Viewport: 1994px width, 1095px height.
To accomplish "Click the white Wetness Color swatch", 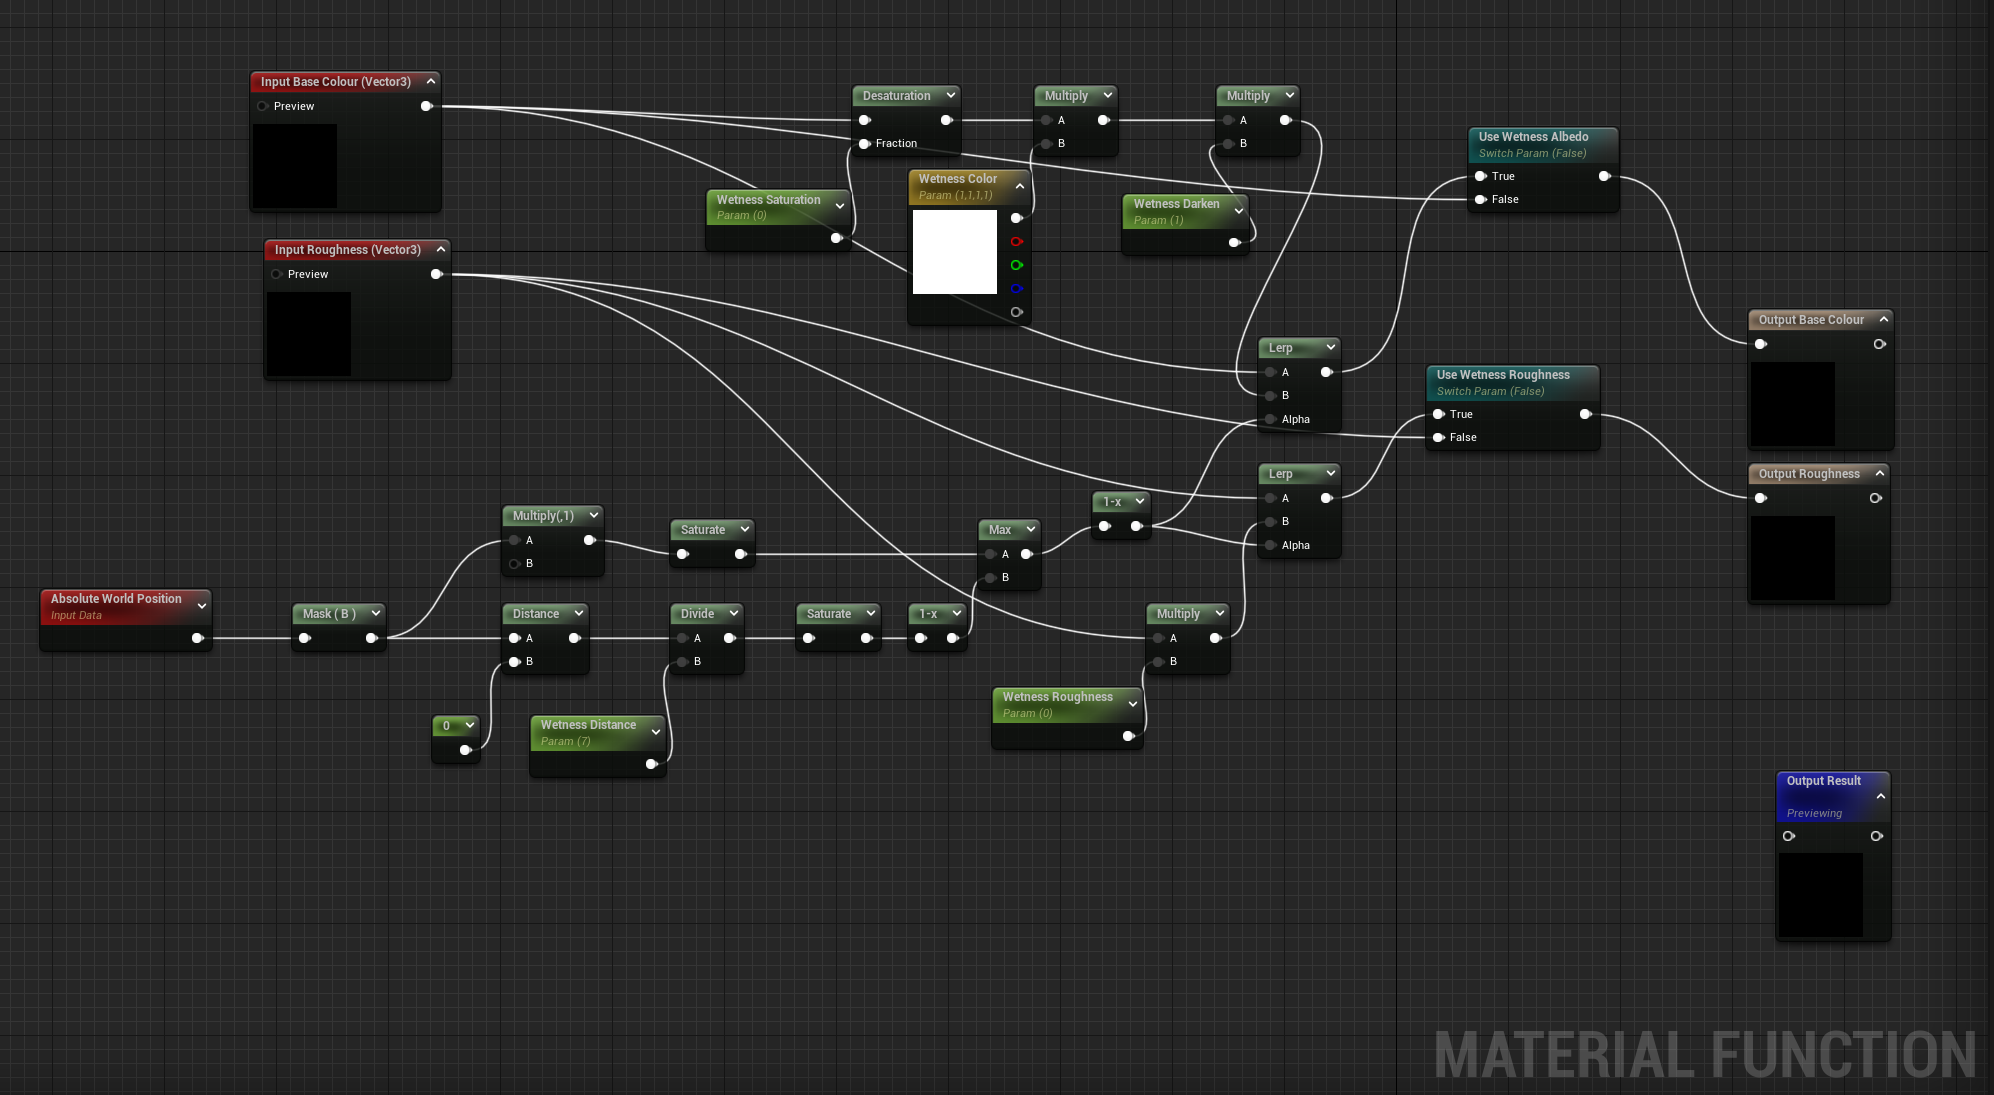I will [954, 252].
